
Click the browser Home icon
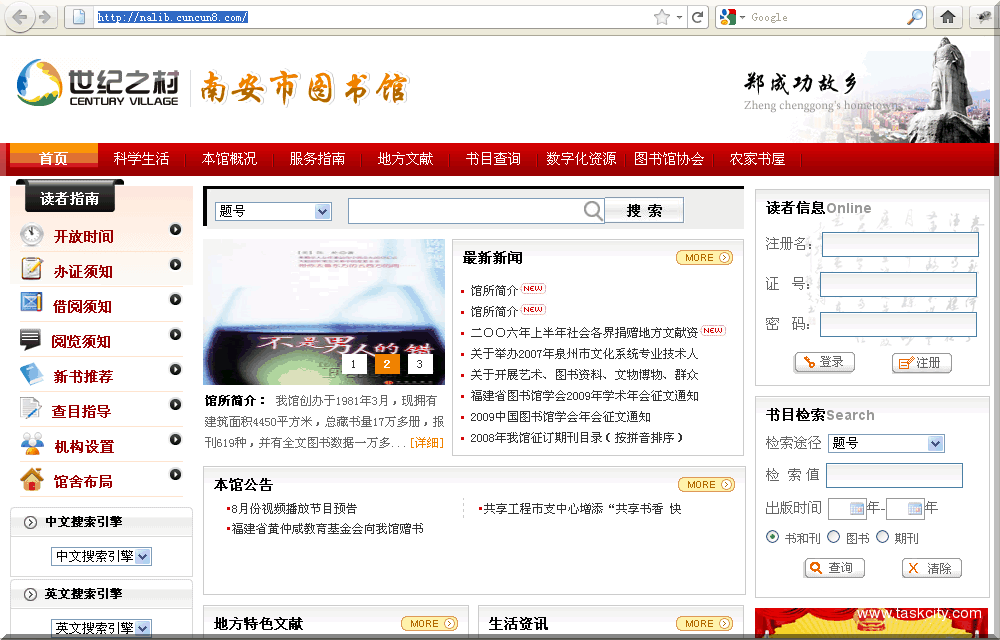947,17
